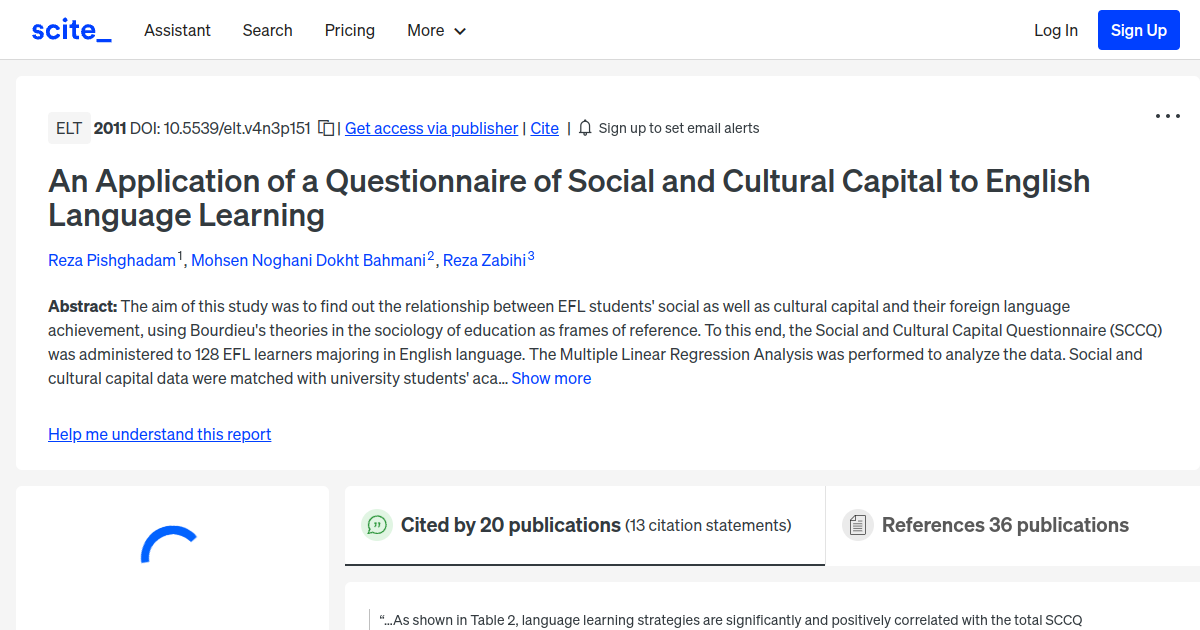Click Log In
The image size is (1200, 630).
(x=1056, y=30)
